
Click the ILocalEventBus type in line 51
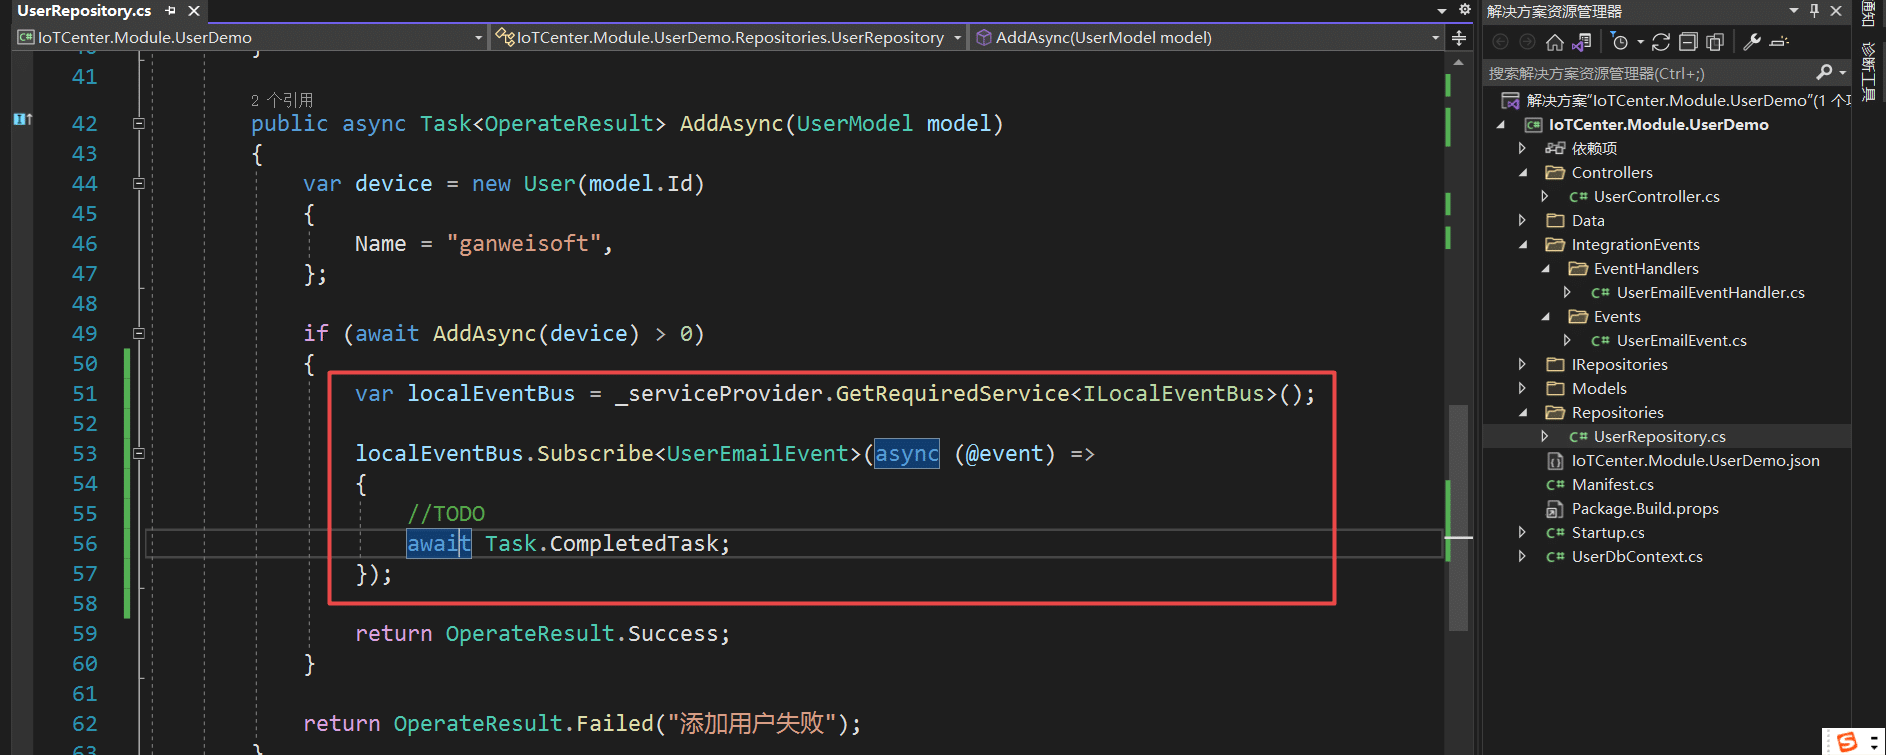[x=1174, y=394]
